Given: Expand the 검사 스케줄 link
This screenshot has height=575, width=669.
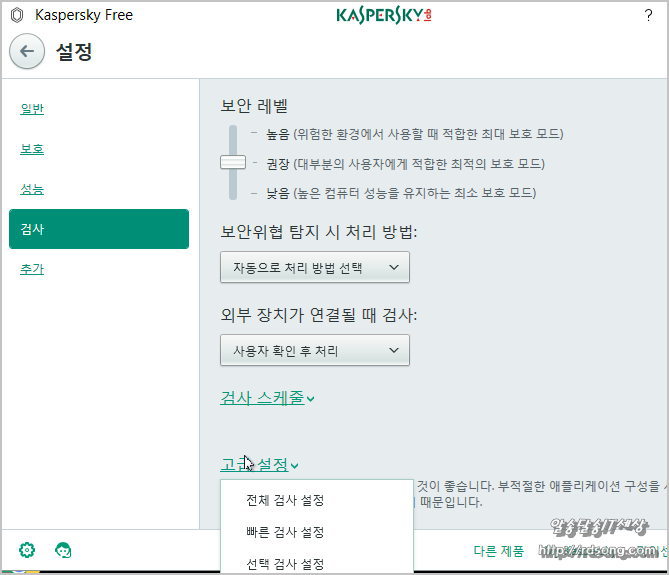Looking at the screenshot, I should coord(268,398).
